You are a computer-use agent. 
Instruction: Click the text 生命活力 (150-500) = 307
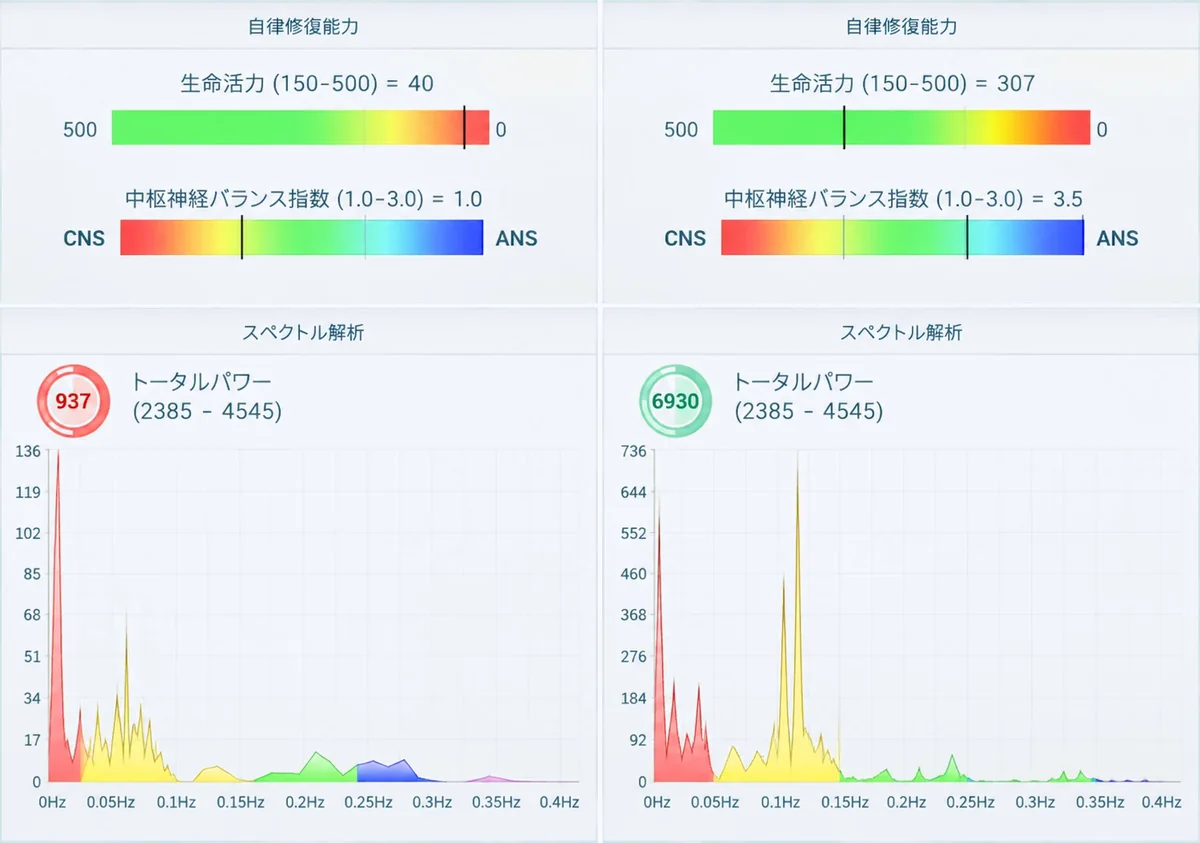902,84
